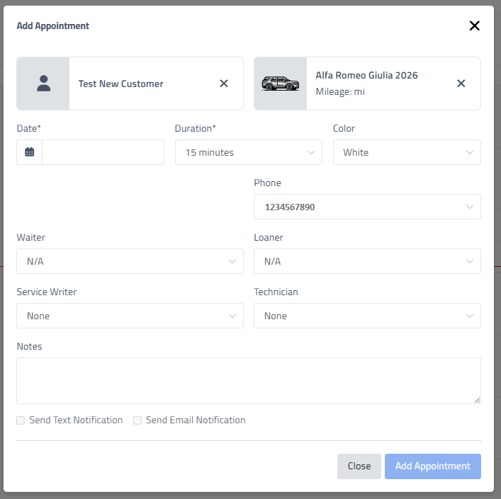The height and width of the screenshot is (499, 501).
Task: Remove Alfa Romeo Giulia vehicle X icon
Action: [461, 83]
